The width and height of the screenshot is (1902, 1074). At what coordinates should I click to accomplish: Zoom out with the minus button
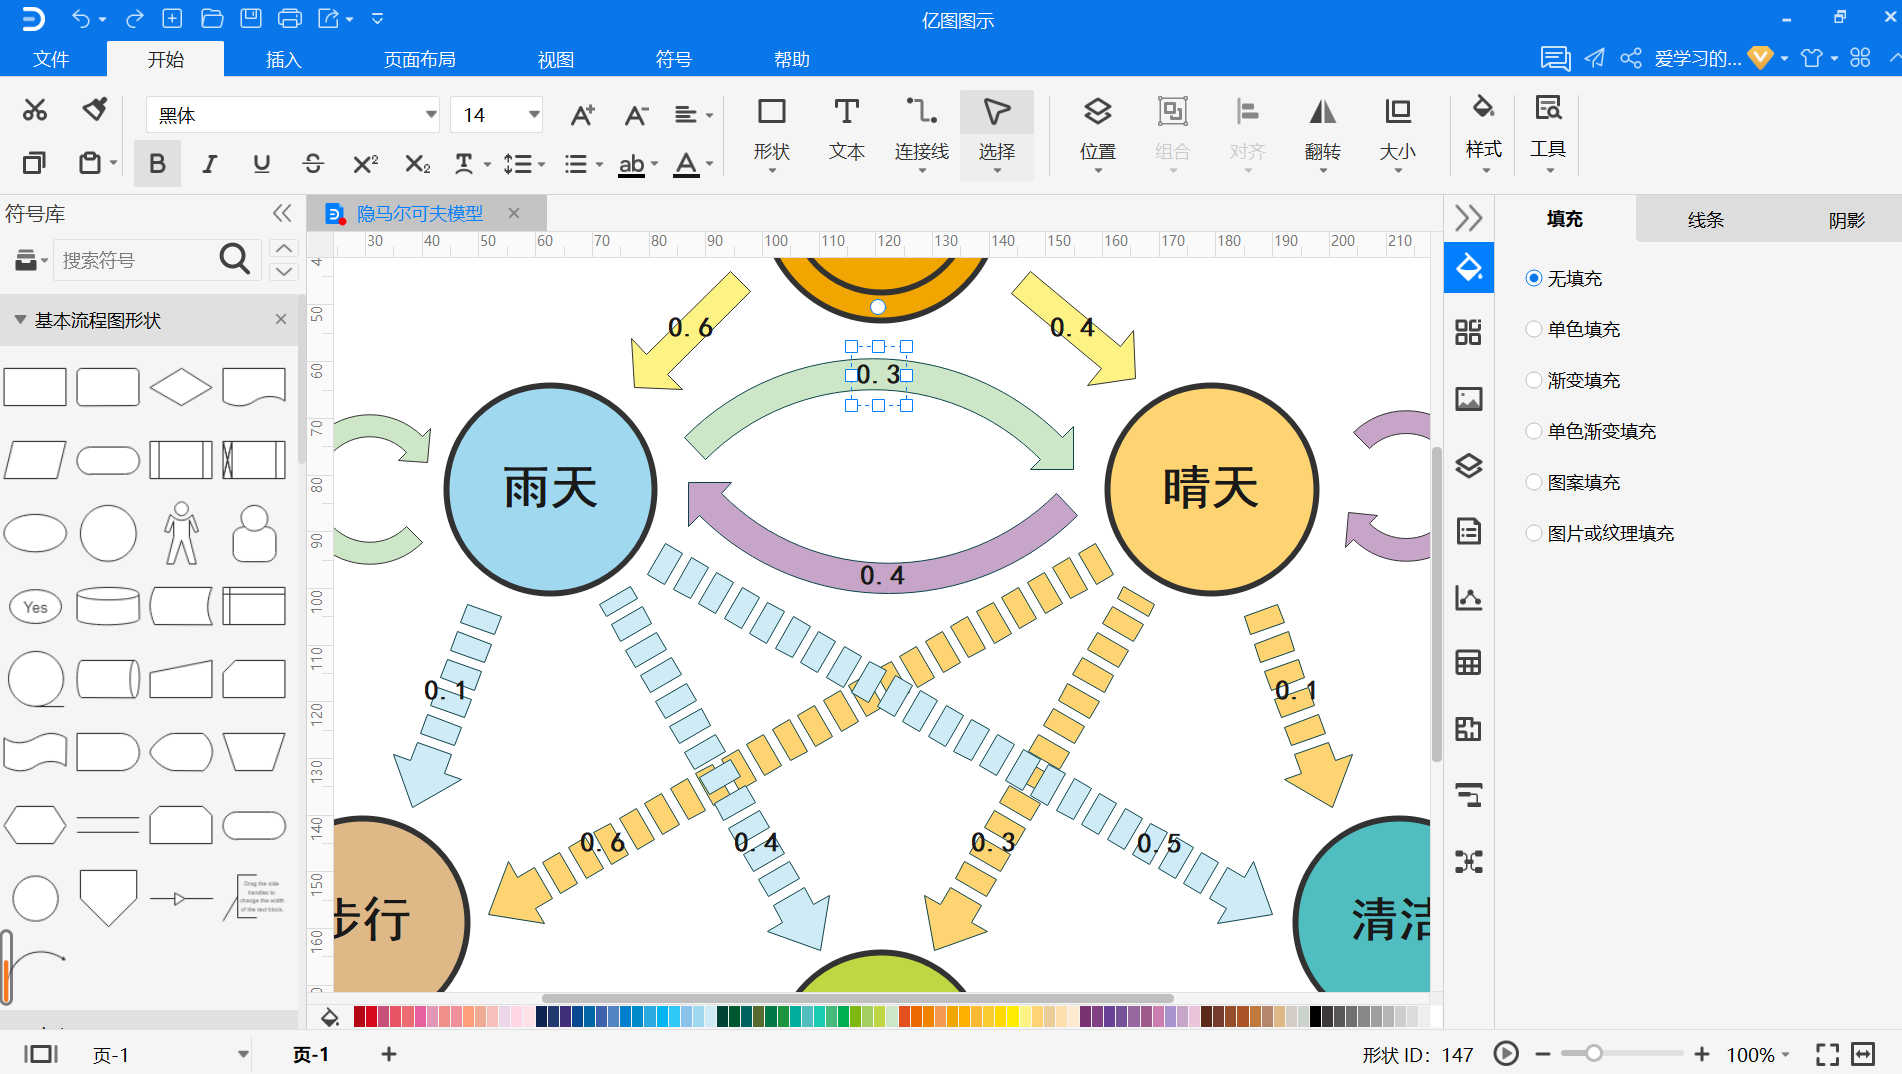pos(1542,1054)
